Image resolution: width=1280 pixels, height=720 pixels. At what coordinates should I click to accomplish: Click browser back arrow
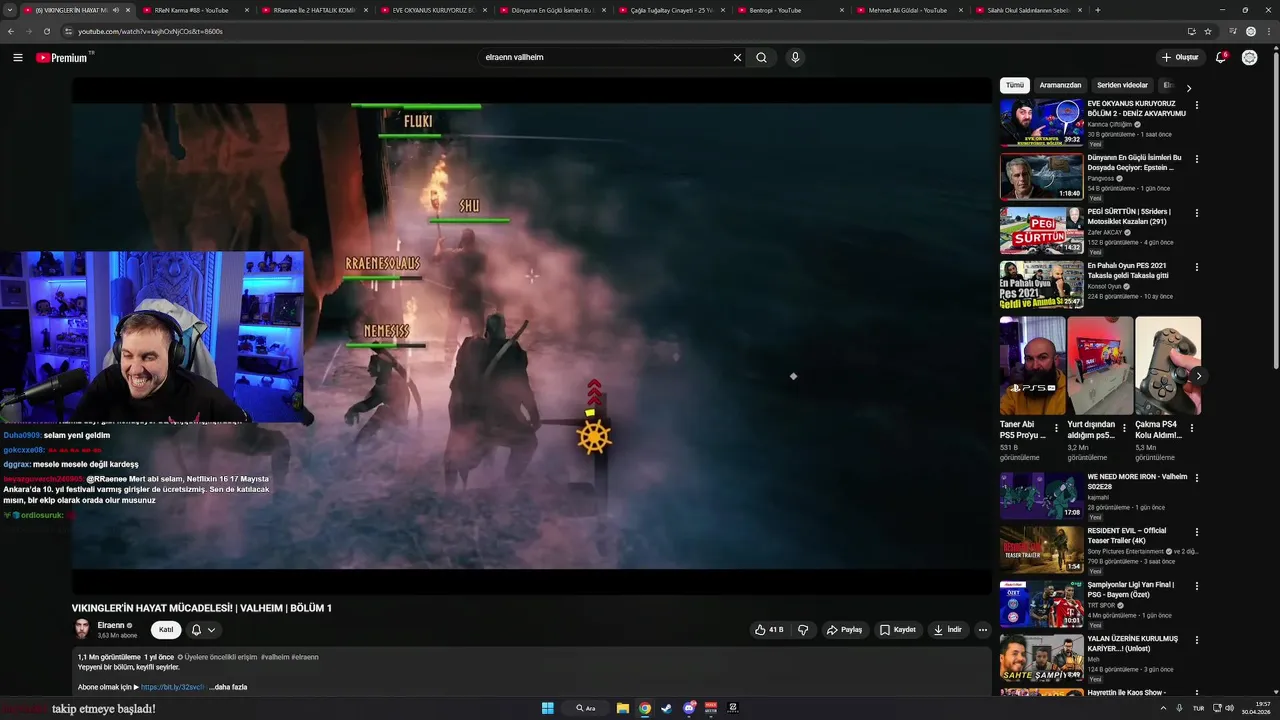click(11, 31)
